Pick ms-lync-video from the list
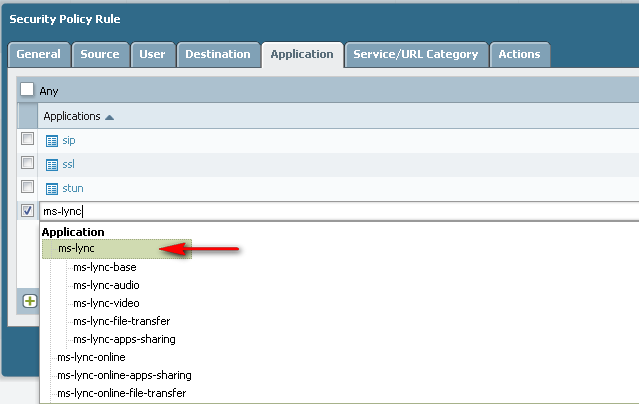This screenshot has height=404, width=639. coord(106,303)
